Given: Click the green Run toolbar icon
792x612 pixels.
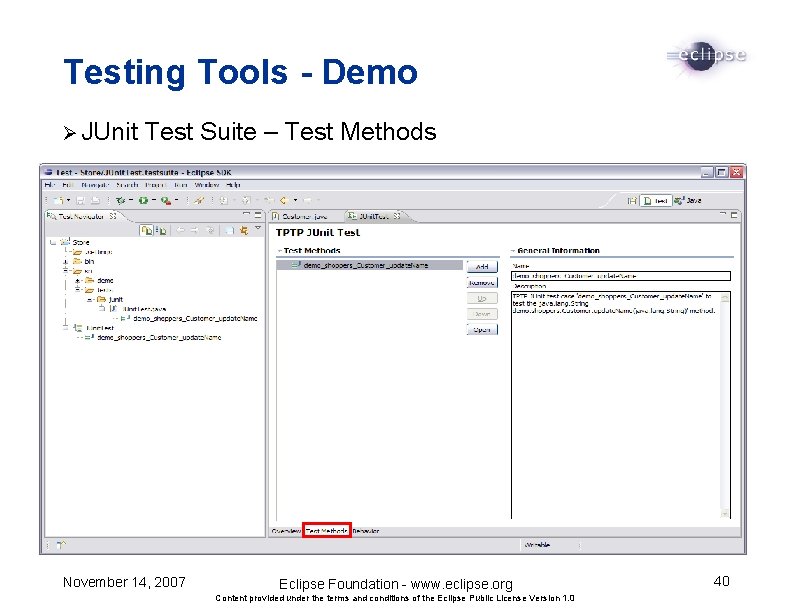Looking at the screenshot, I should pyautogui.click(x=143, y=200).
